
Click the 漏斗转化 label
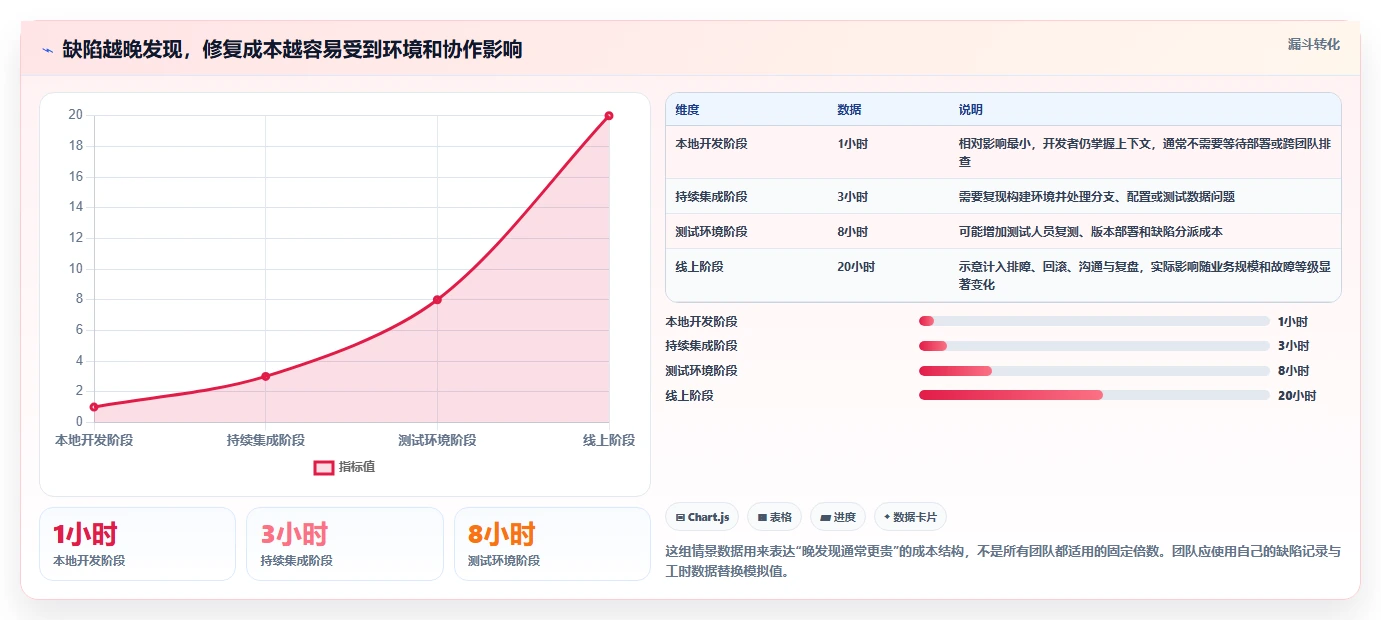tap(1313, 45)
